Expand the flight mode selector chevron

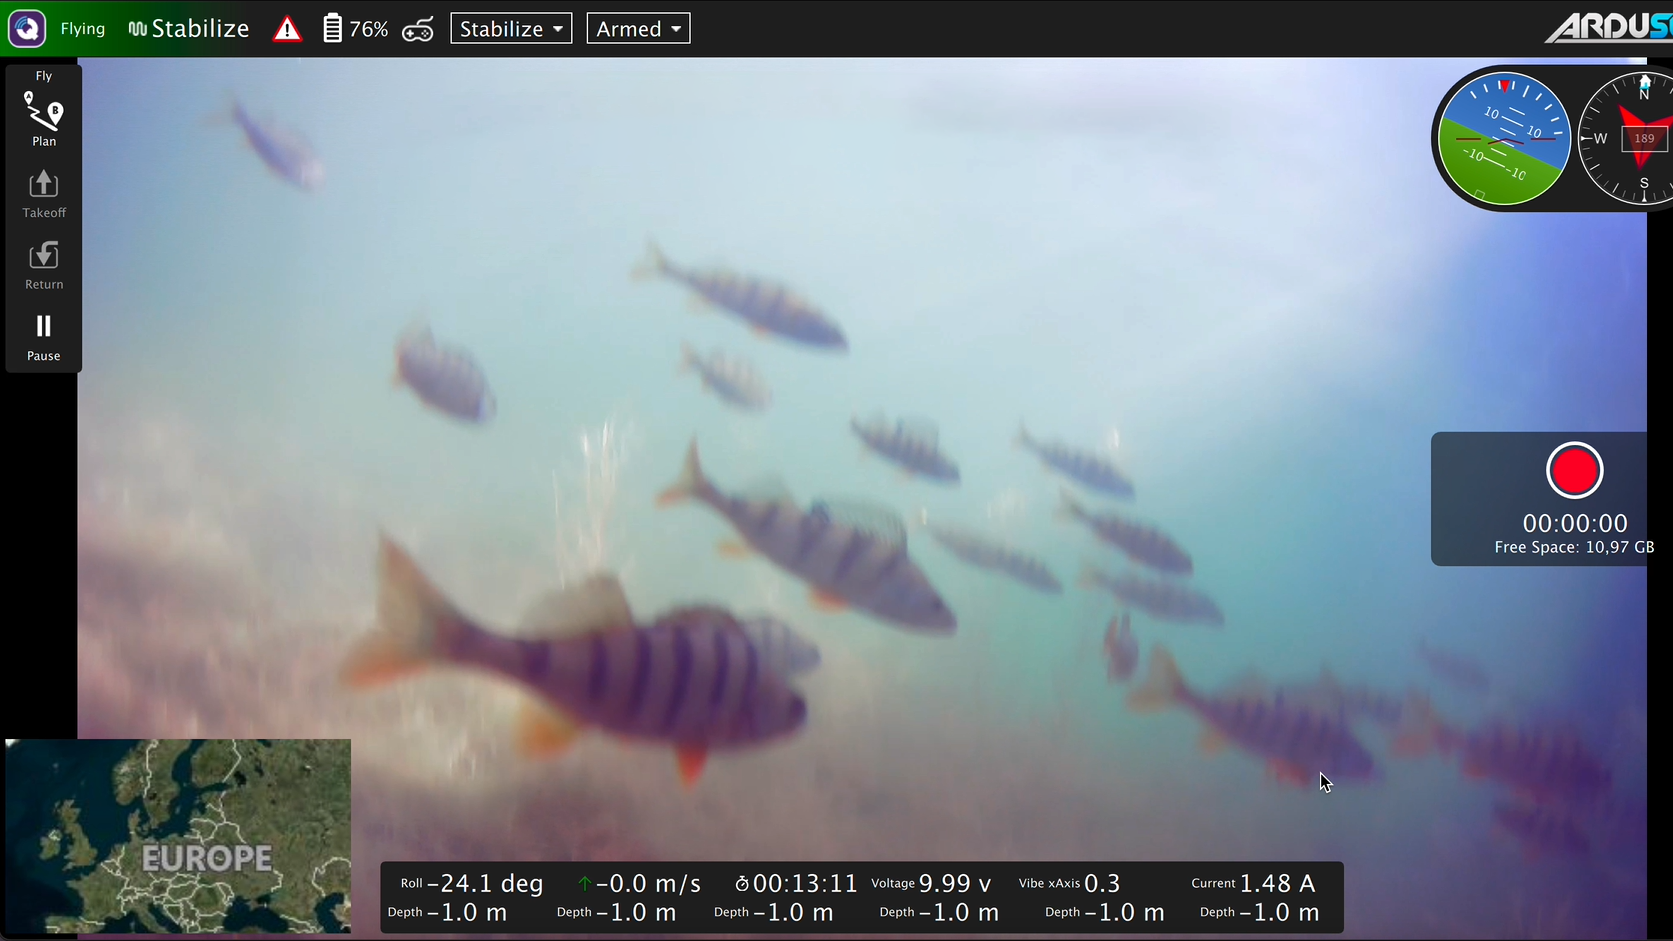(557, 29)
